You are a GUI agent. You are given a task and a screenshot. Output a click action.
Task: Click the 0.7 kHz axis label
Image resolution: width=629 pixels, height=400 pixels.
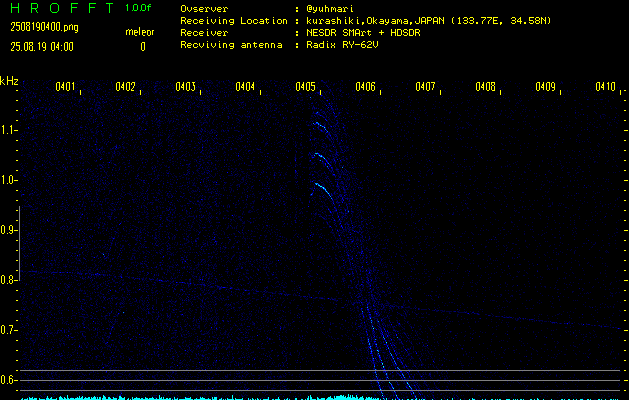7,330
